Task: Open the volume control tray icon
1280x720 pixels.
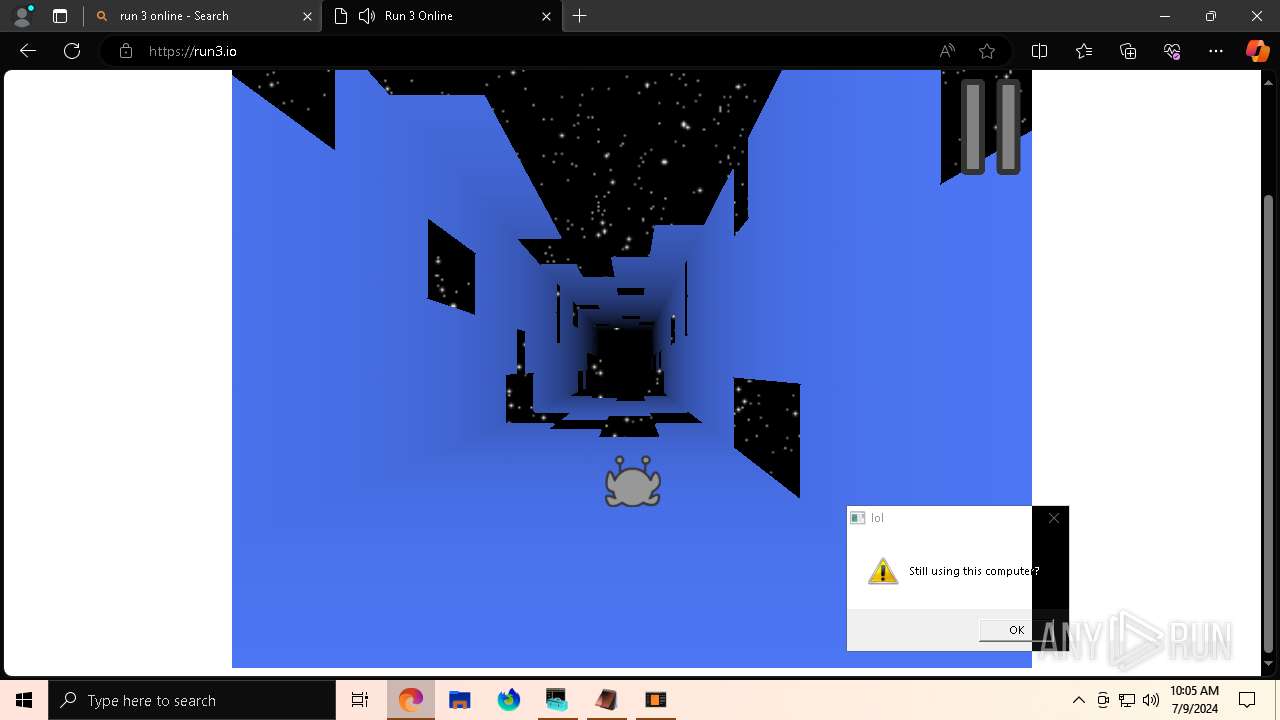Action: [1151, 700]
